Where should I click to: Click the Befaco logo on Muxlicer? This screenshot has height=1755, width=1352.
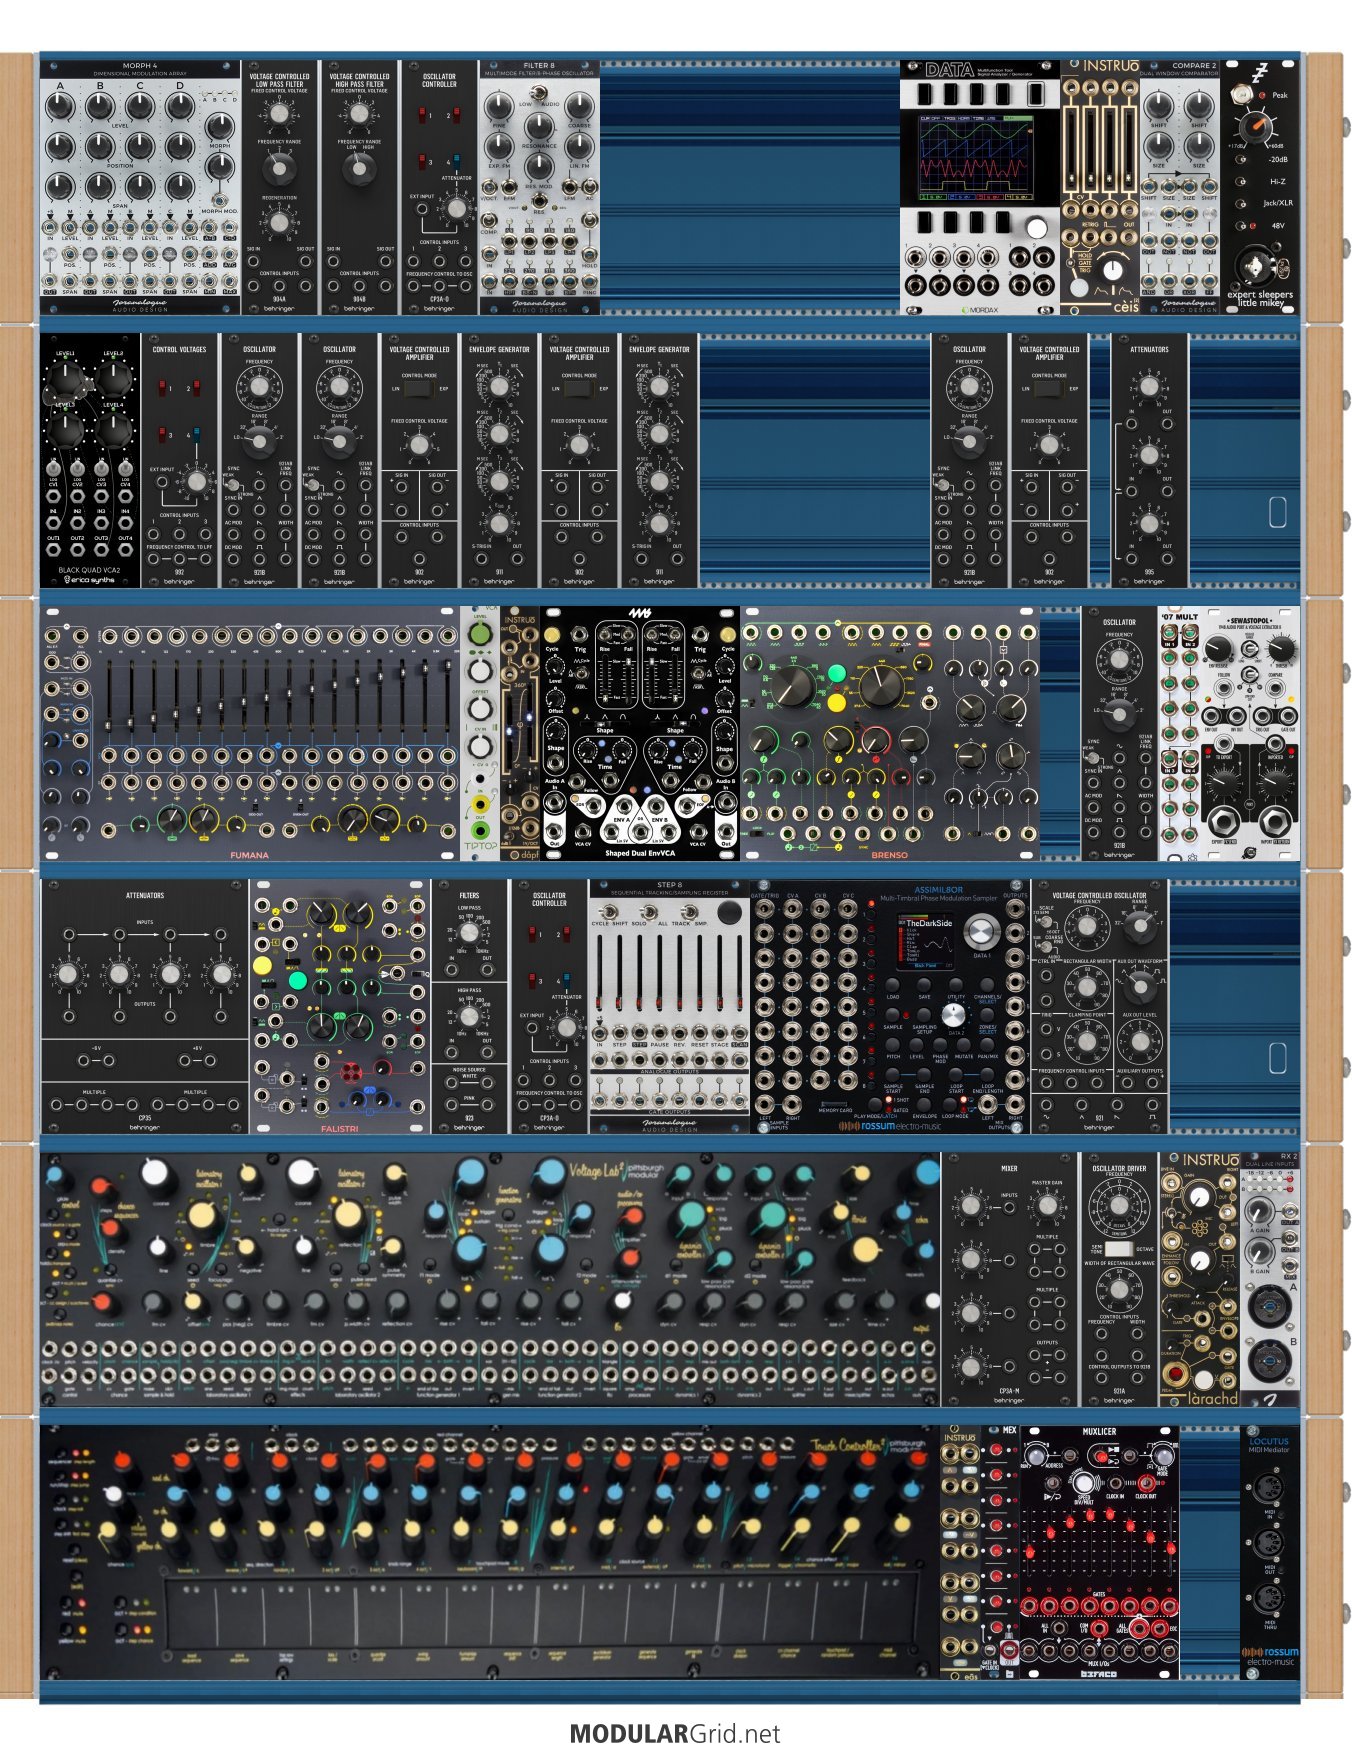(x=1098, y=1672)
